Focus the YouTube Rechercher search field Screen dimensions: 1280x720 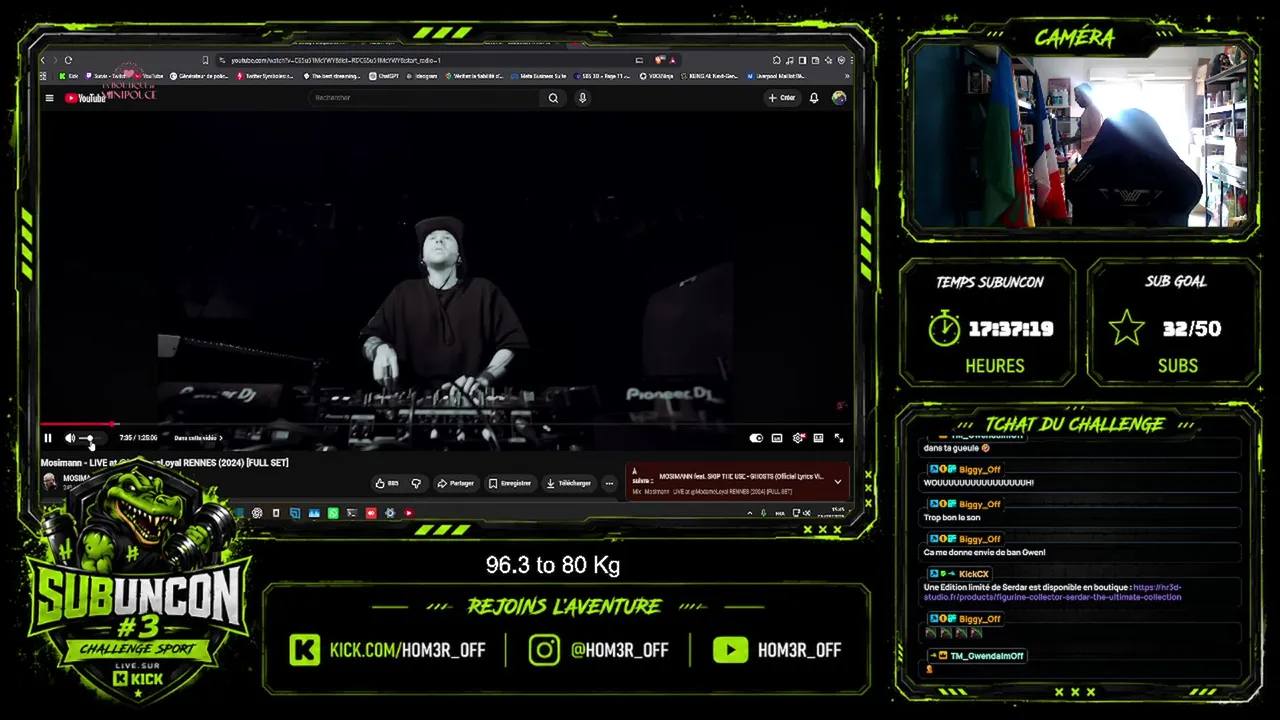coord(425,98)
